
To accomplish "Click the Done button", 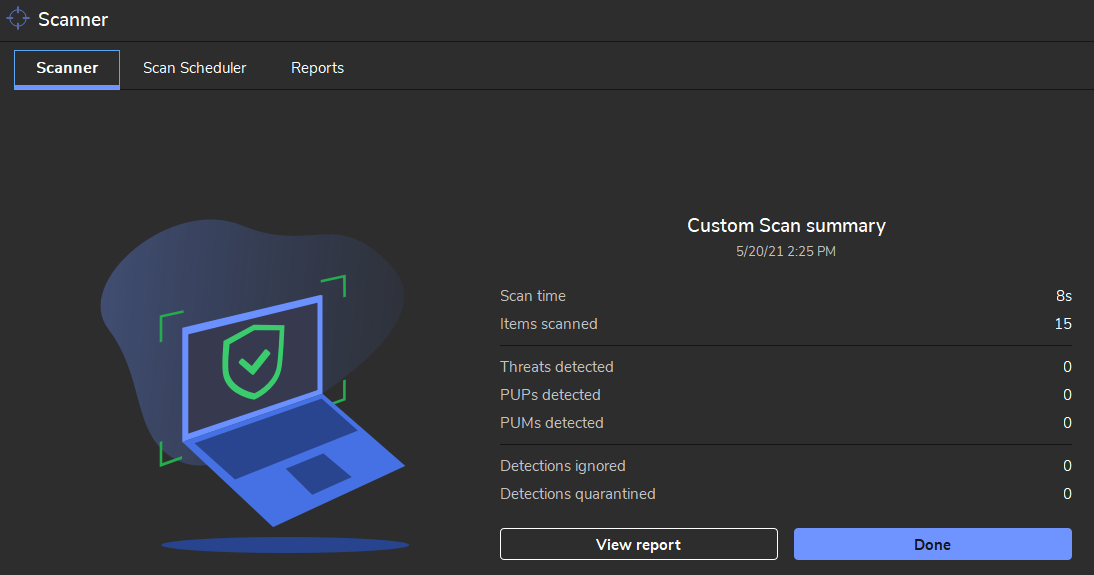I will click(932, 544).
